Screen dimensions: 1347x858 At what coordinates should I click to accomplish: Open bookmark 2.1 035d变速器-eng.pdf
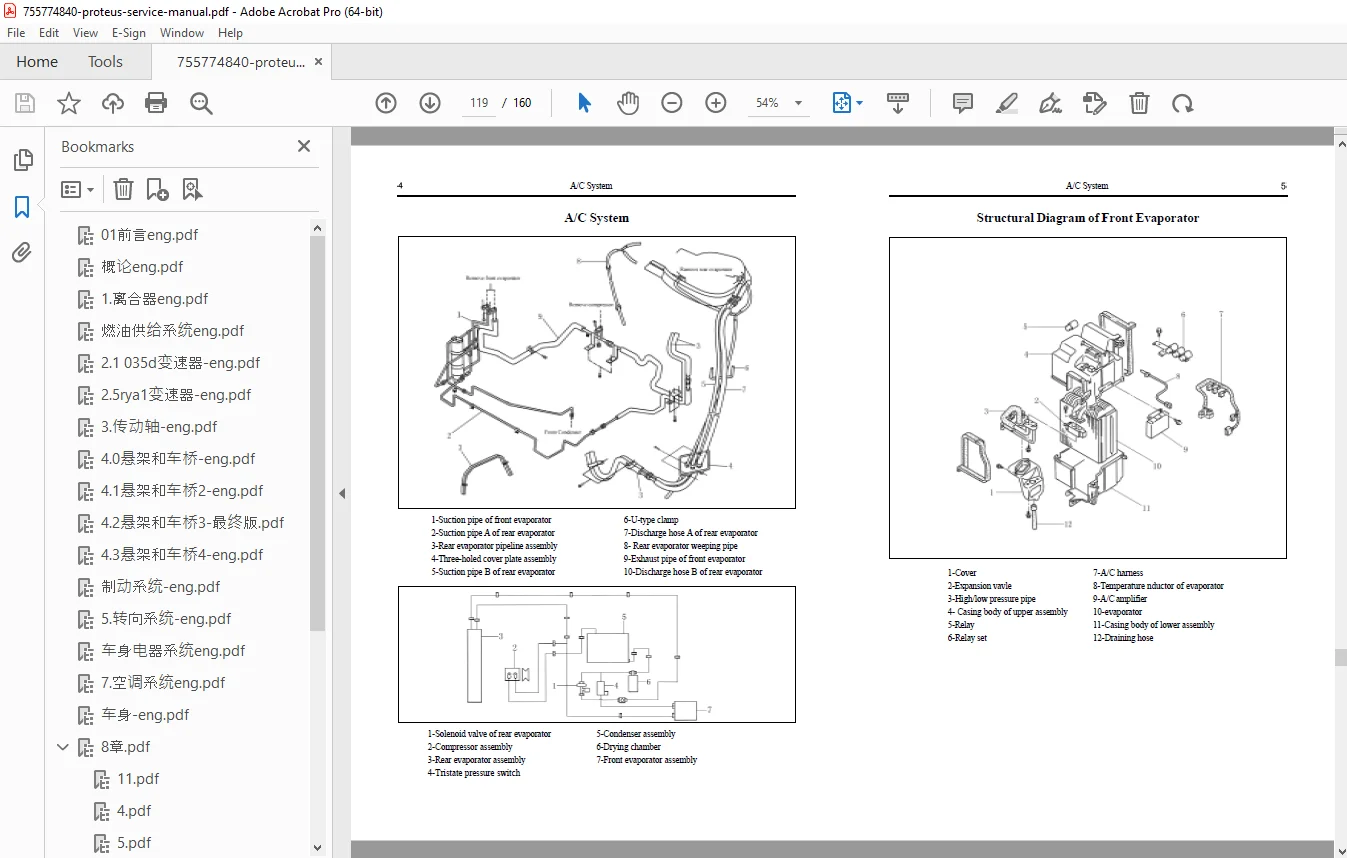click(181, 363)
